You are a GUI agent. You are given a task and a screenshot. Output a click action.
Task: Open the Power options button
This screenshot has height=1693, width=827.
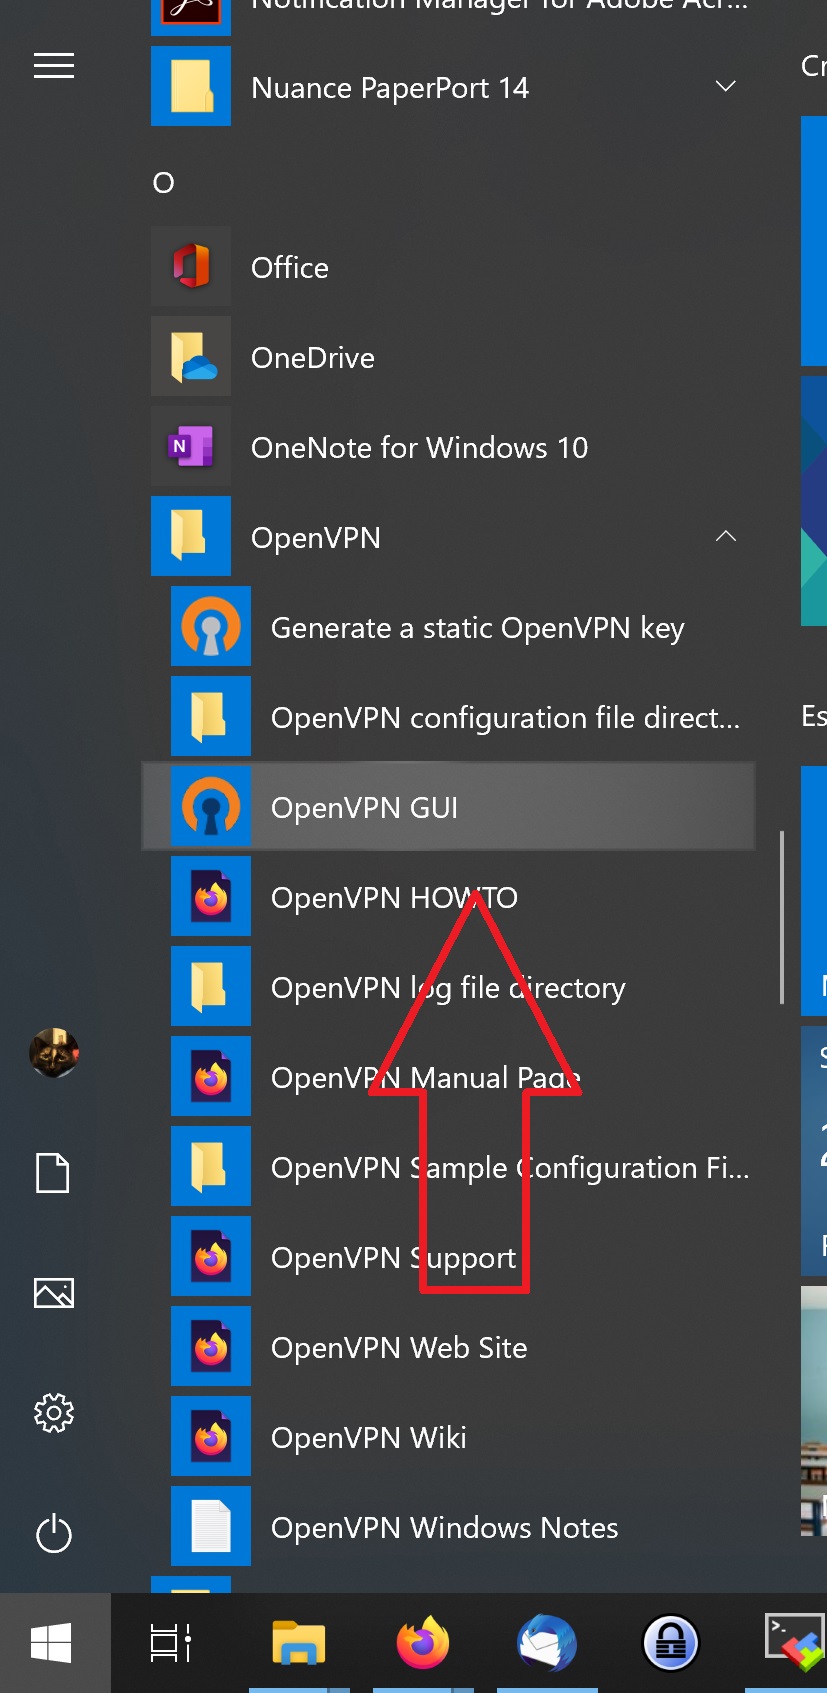coord(54,1533)
